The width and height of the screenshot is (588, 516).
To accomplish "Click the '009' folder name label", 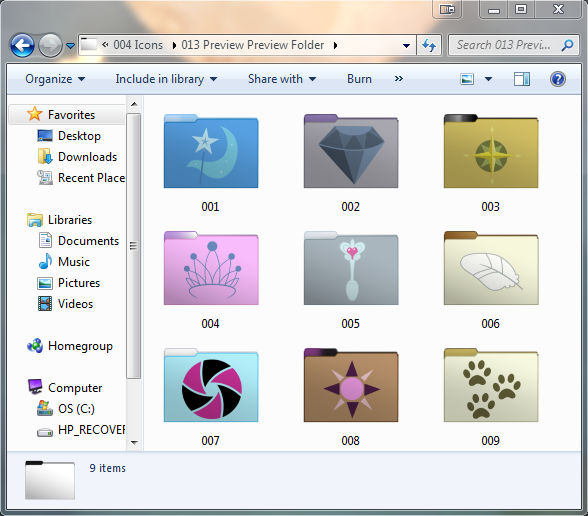I will (490, 441).
